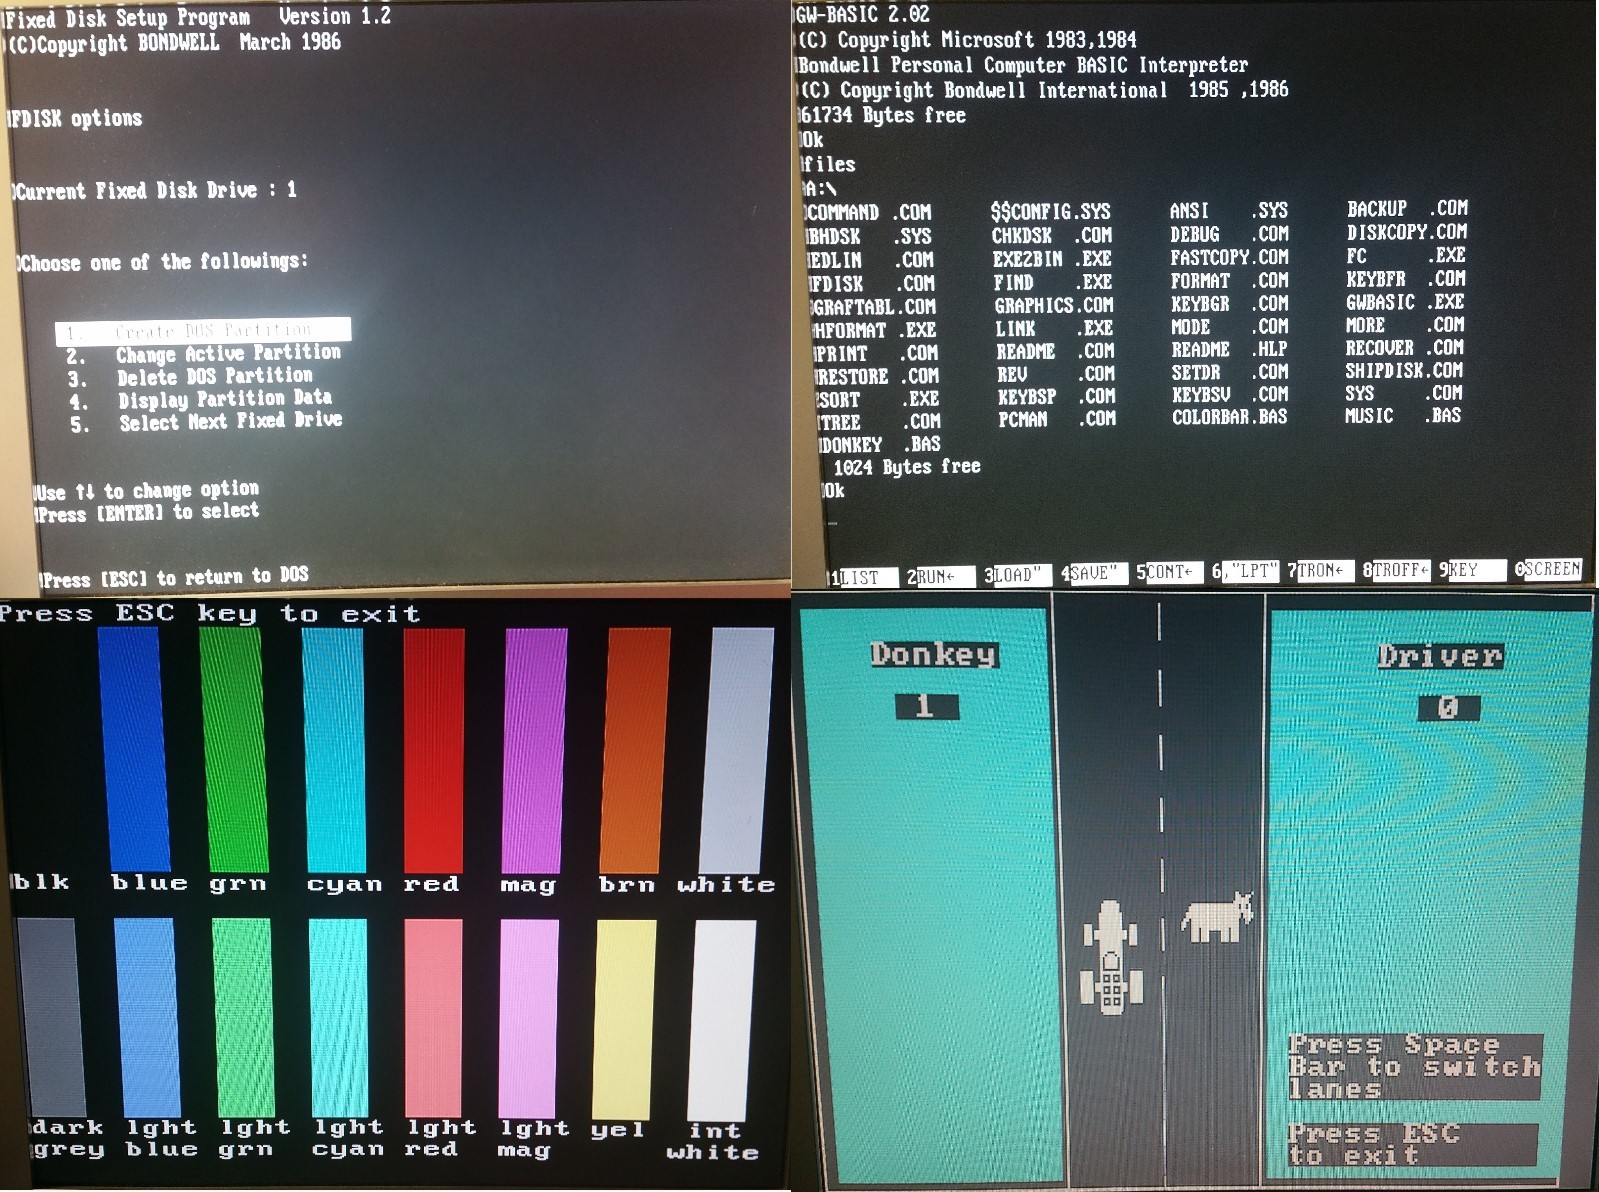Click the 61734 Bytes free line

tap(883, 115)
